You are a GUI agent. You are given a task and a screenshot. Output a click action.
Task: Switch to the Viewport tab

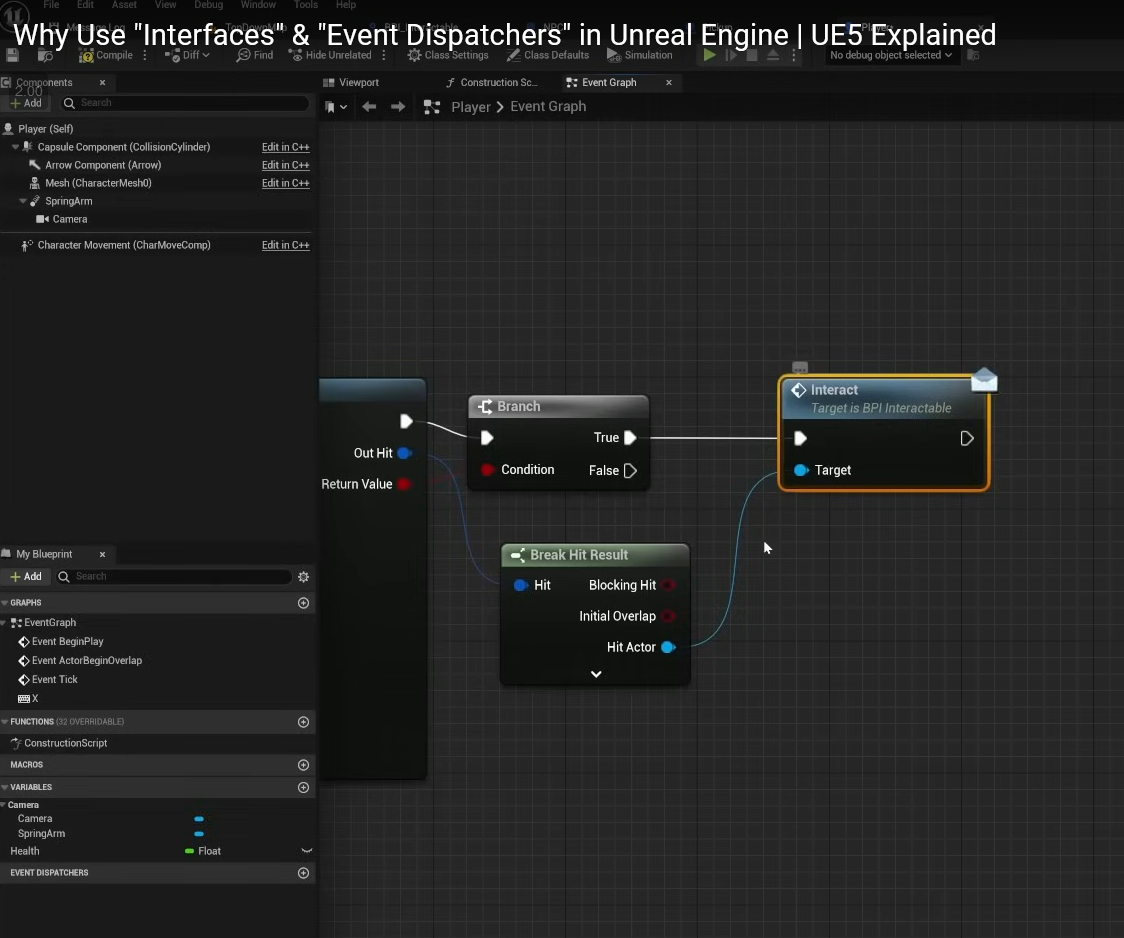[358, 83]
